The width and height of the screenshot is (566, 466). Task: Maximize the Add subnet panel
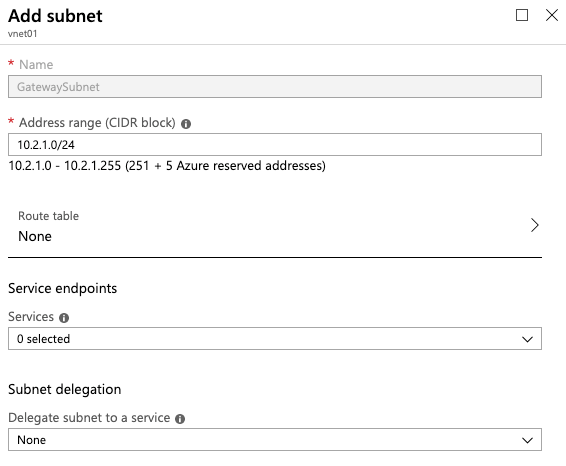[x=522, y=15]
